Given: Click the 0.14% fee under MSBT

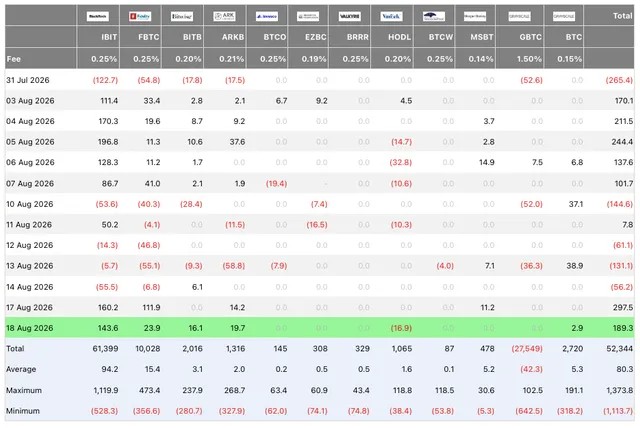Looking at the screenshot, I should tap(481, 59).
